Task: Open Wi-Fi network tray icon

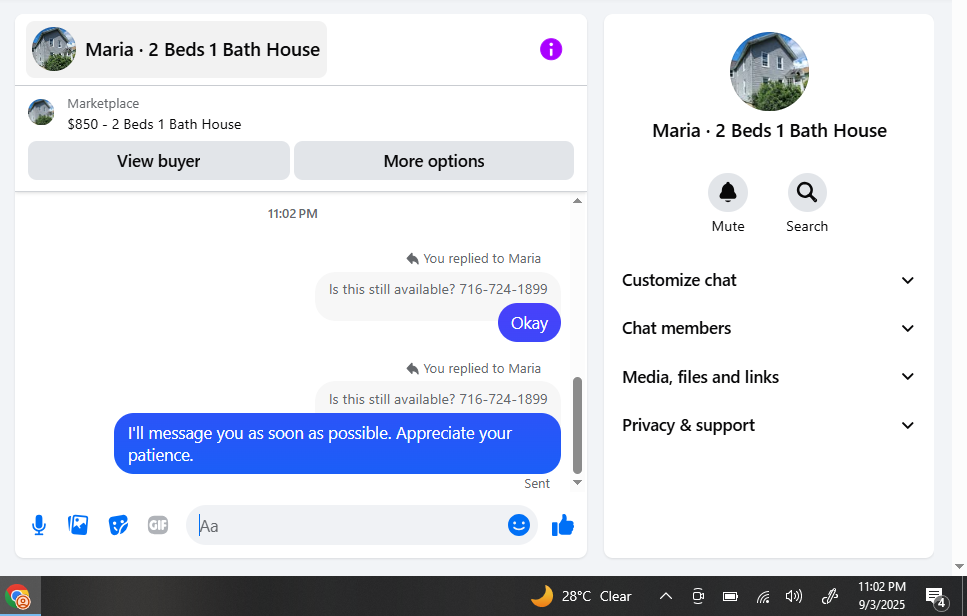Action: (763, 596)
